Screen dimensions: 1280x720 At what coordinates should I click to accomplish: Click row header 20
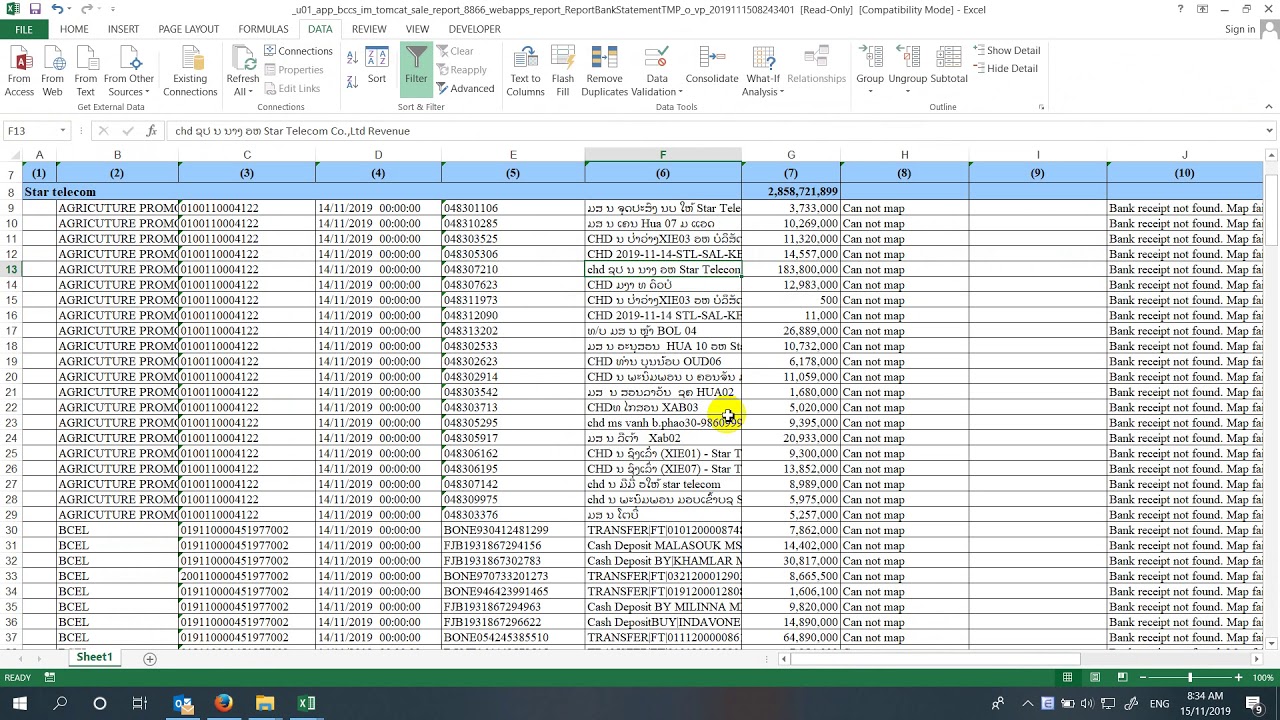click(x=11, y=377)
